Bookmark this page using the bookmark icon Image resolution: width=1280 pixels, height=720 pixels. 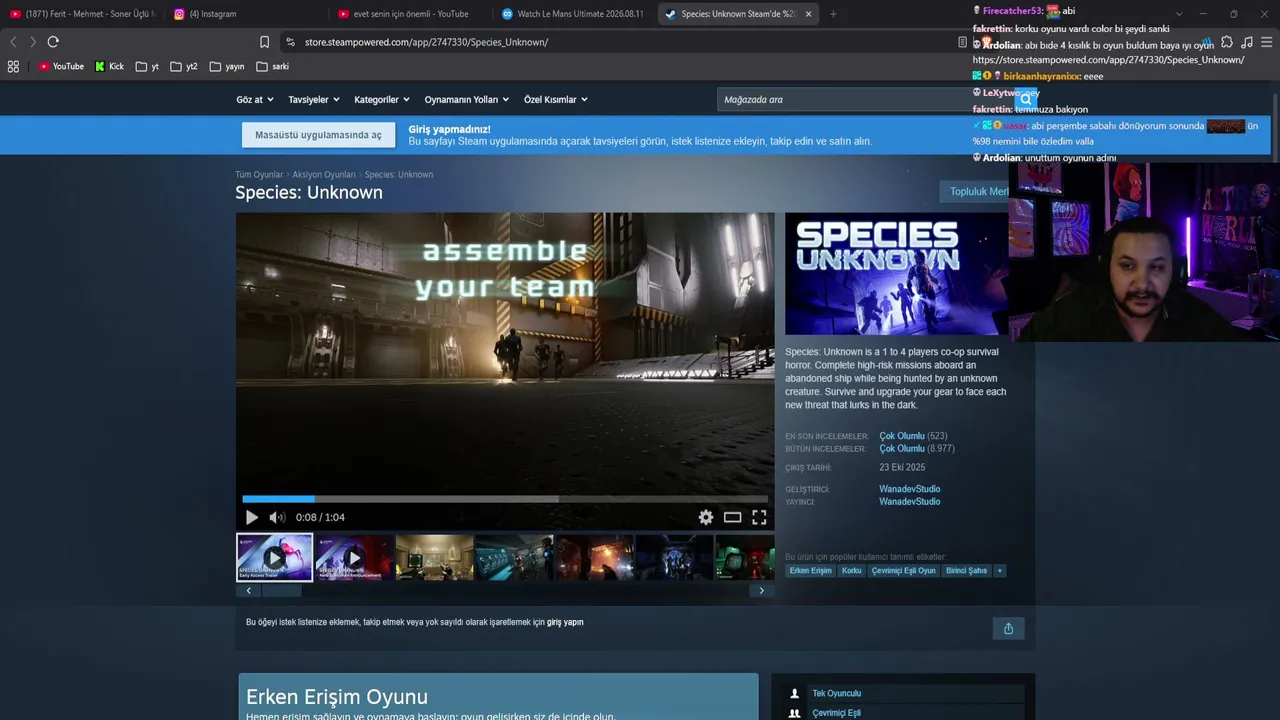tap(264, 42)
